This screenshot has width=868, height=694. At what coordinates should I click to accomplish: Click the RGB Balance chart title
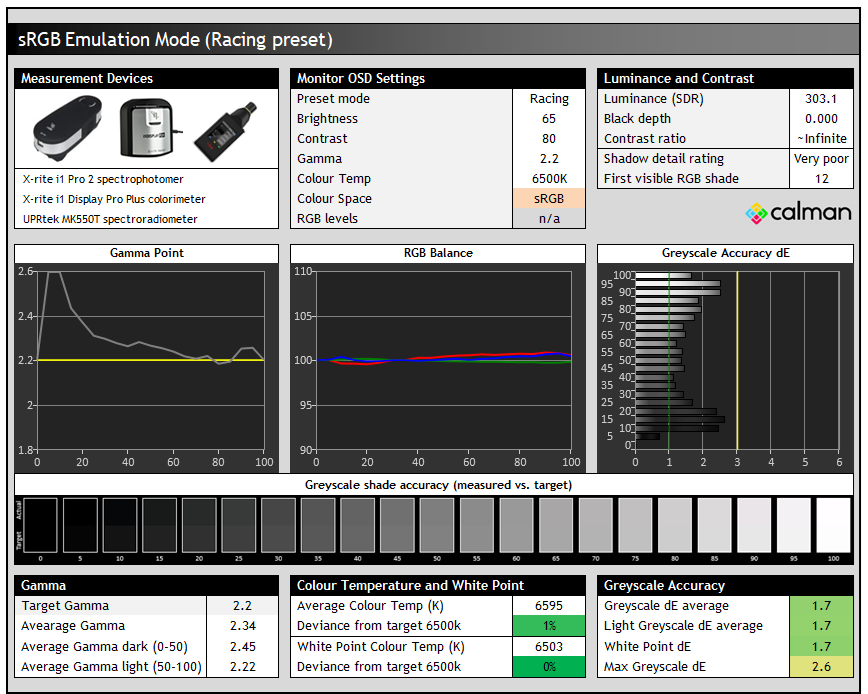click(438, 253)
